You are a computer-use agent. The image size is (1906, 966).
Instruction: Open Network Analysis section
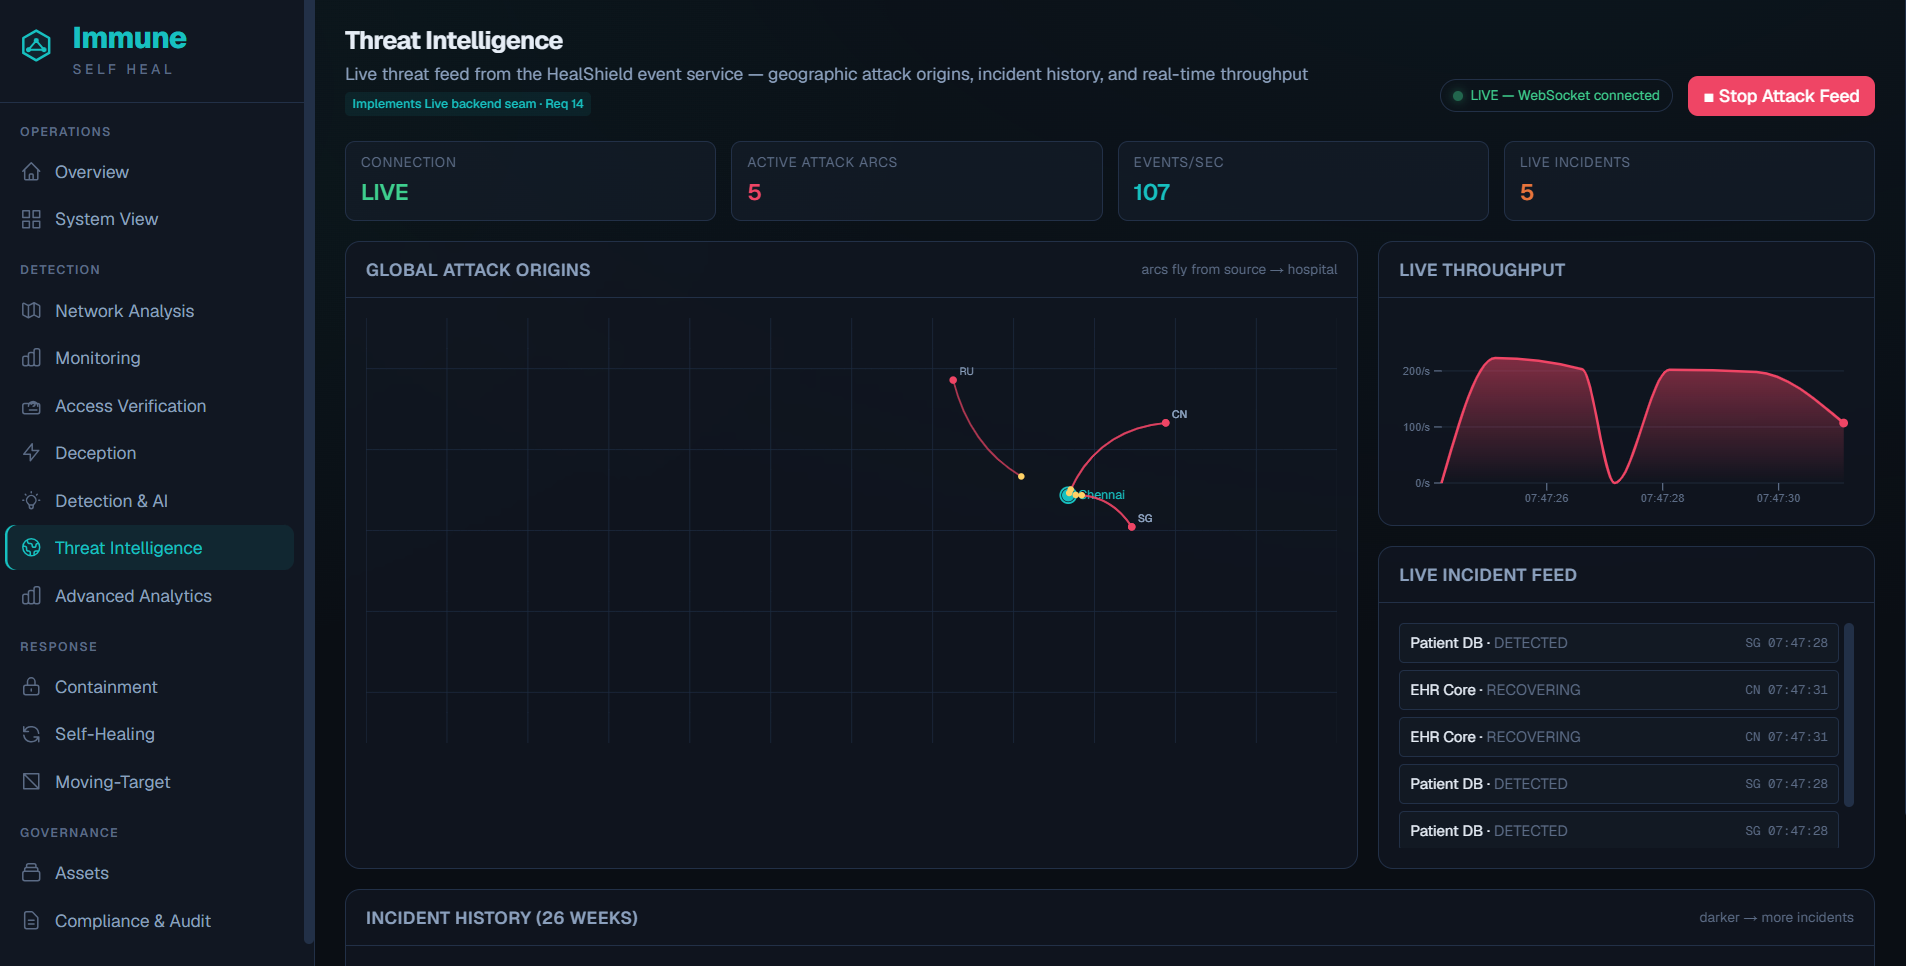pos(150,311)
